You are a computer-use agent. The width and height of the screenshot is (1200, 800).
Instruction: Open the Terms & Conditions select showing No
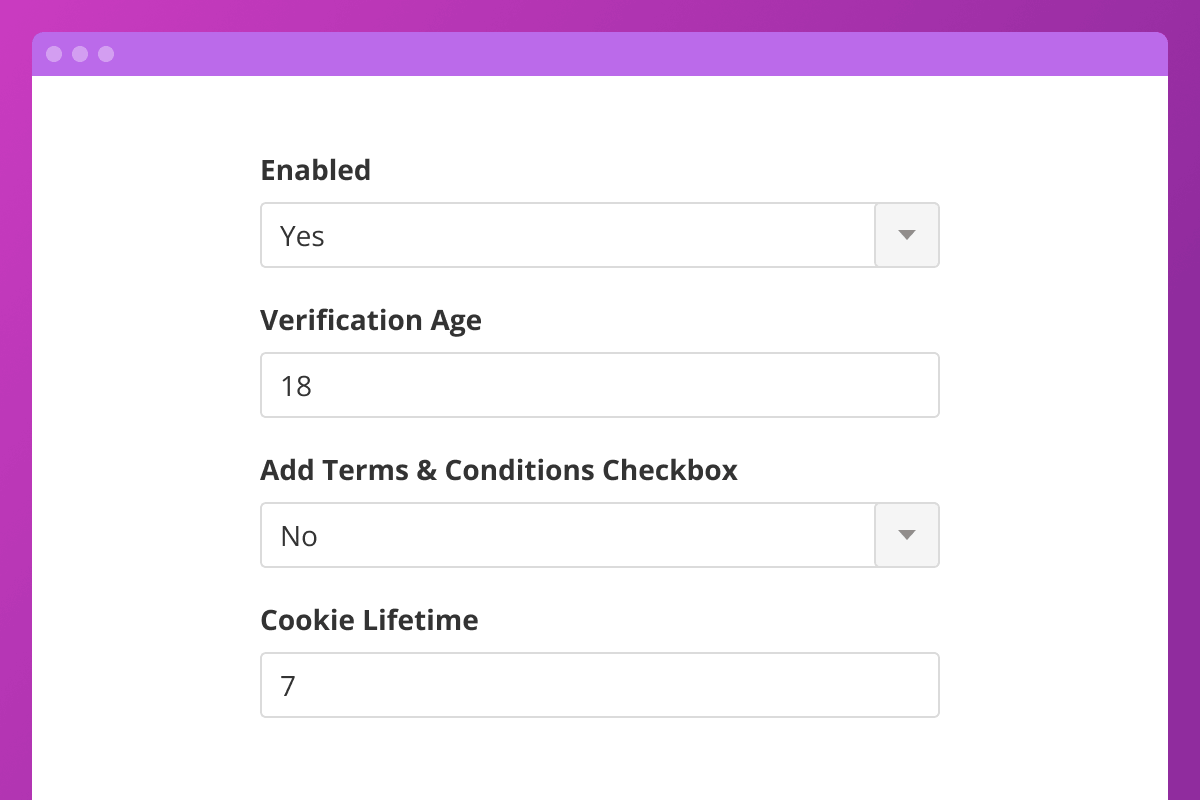coord(568,535)
